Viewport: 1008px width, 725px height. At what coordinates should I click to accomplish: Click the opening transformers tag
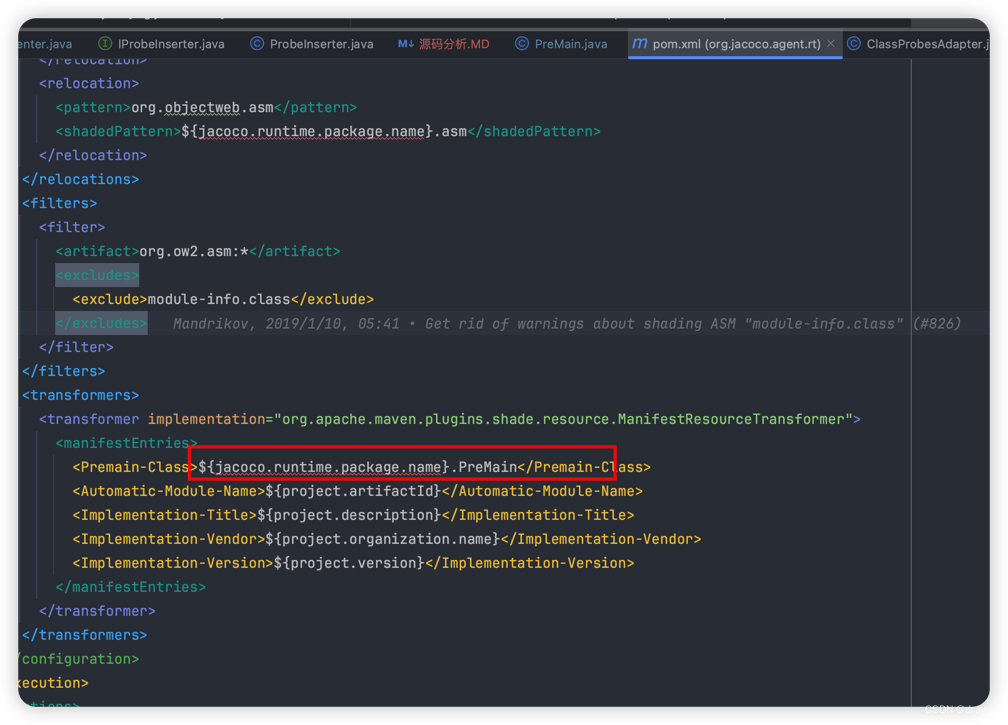(x=80, y=395)
